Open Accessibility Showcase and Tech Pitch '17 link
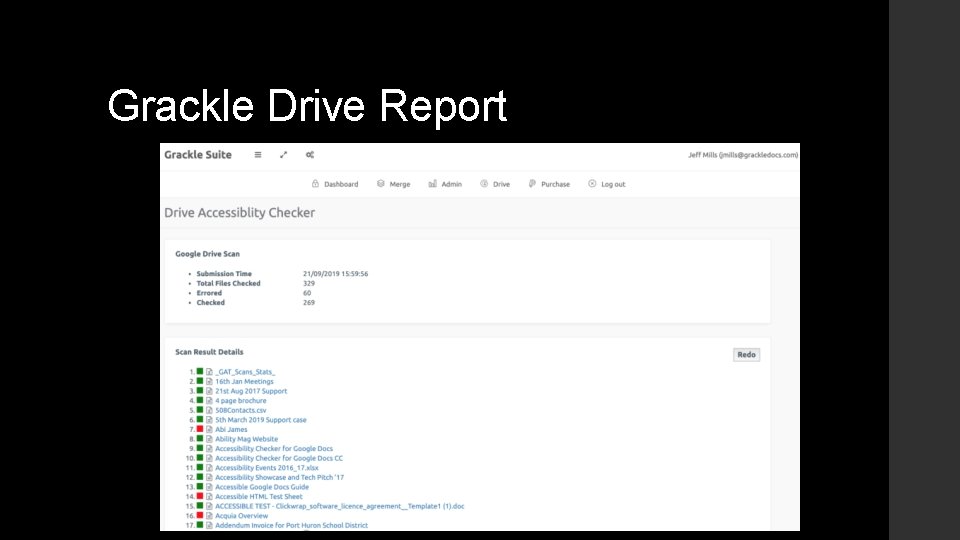This screenshot has width=960, height=540. 279,478
